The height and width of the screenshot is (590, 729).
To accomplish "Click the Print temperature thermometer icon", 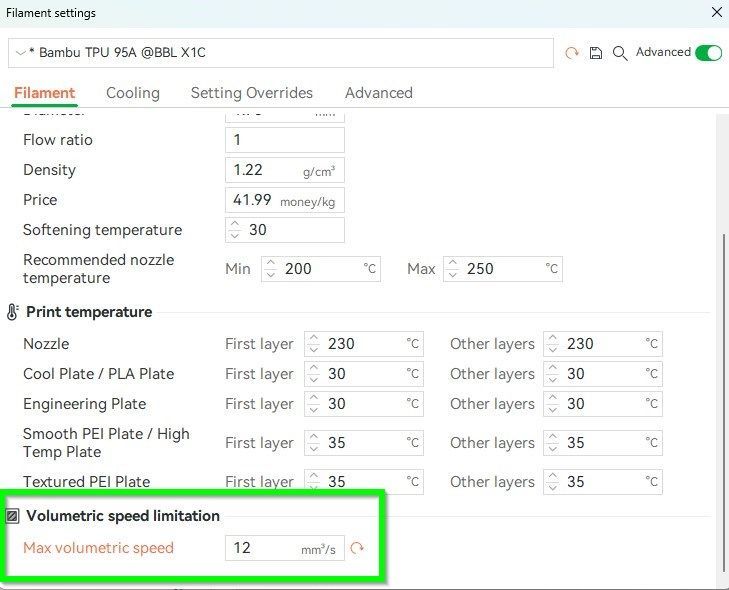I will [x=12, y=312].
